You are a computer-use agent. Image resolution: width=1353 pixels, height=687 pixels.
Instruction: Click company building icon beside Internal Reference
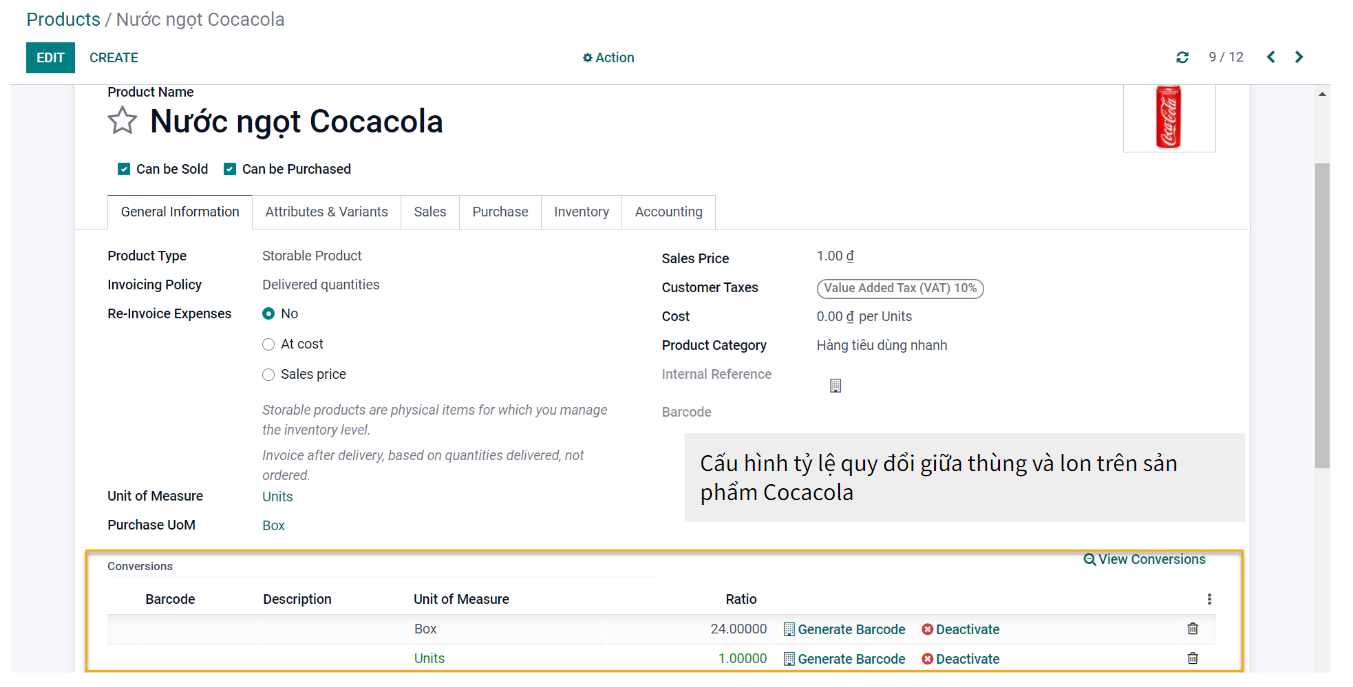coord(835,386)
